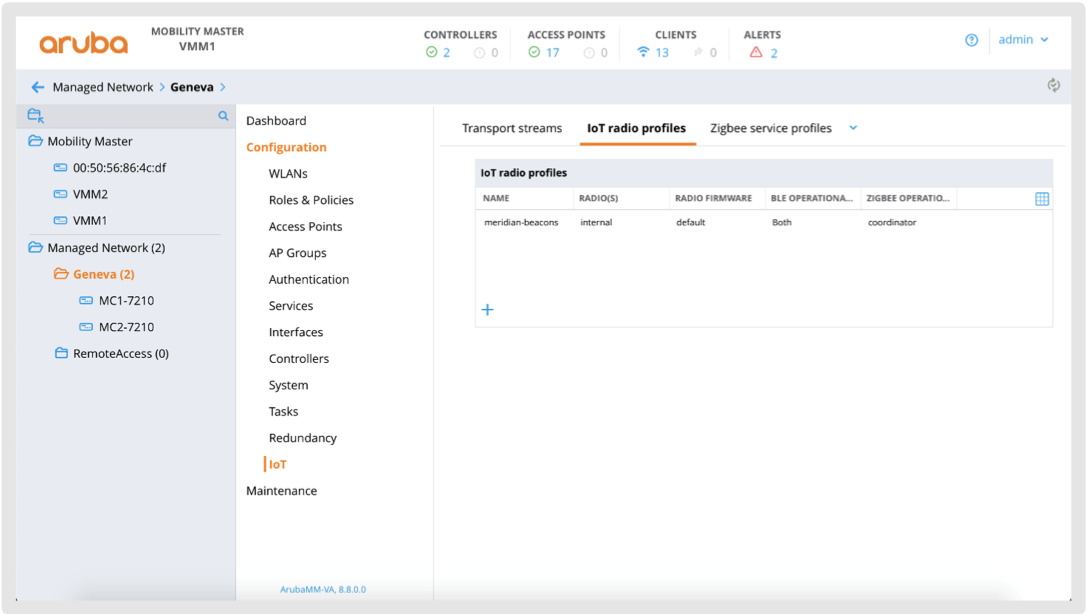Click the back arrow in breadcrumb bar

point(37,87)
